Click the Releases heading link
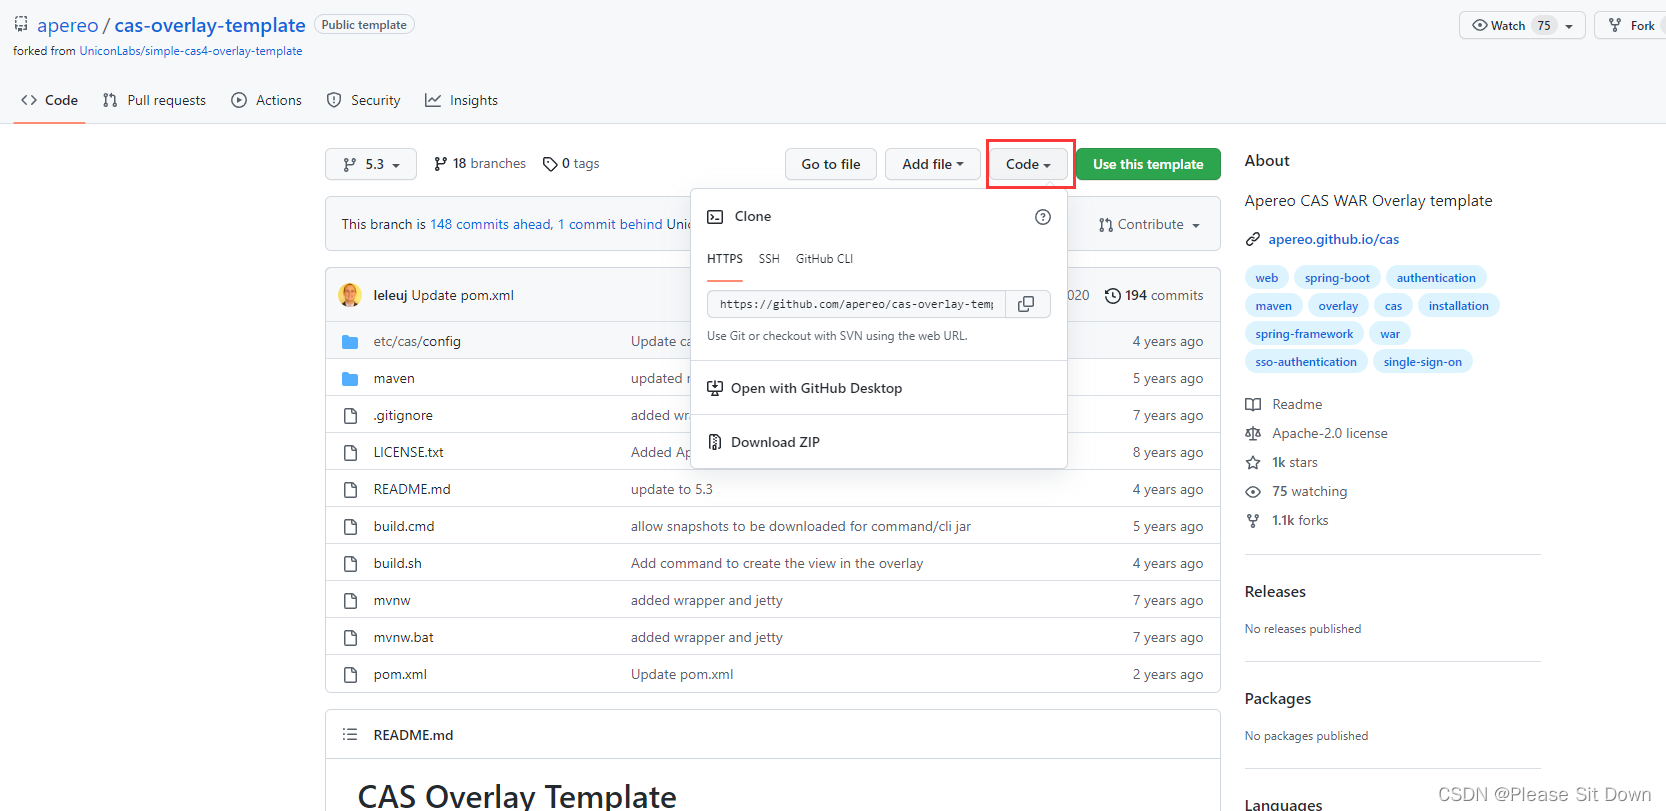This screenshot has height=811, width=1666. (x=1275, y=592)
